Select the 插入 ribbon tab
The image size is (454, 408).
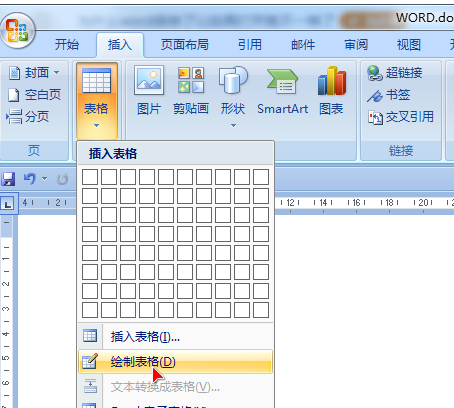tap(120, 45)
